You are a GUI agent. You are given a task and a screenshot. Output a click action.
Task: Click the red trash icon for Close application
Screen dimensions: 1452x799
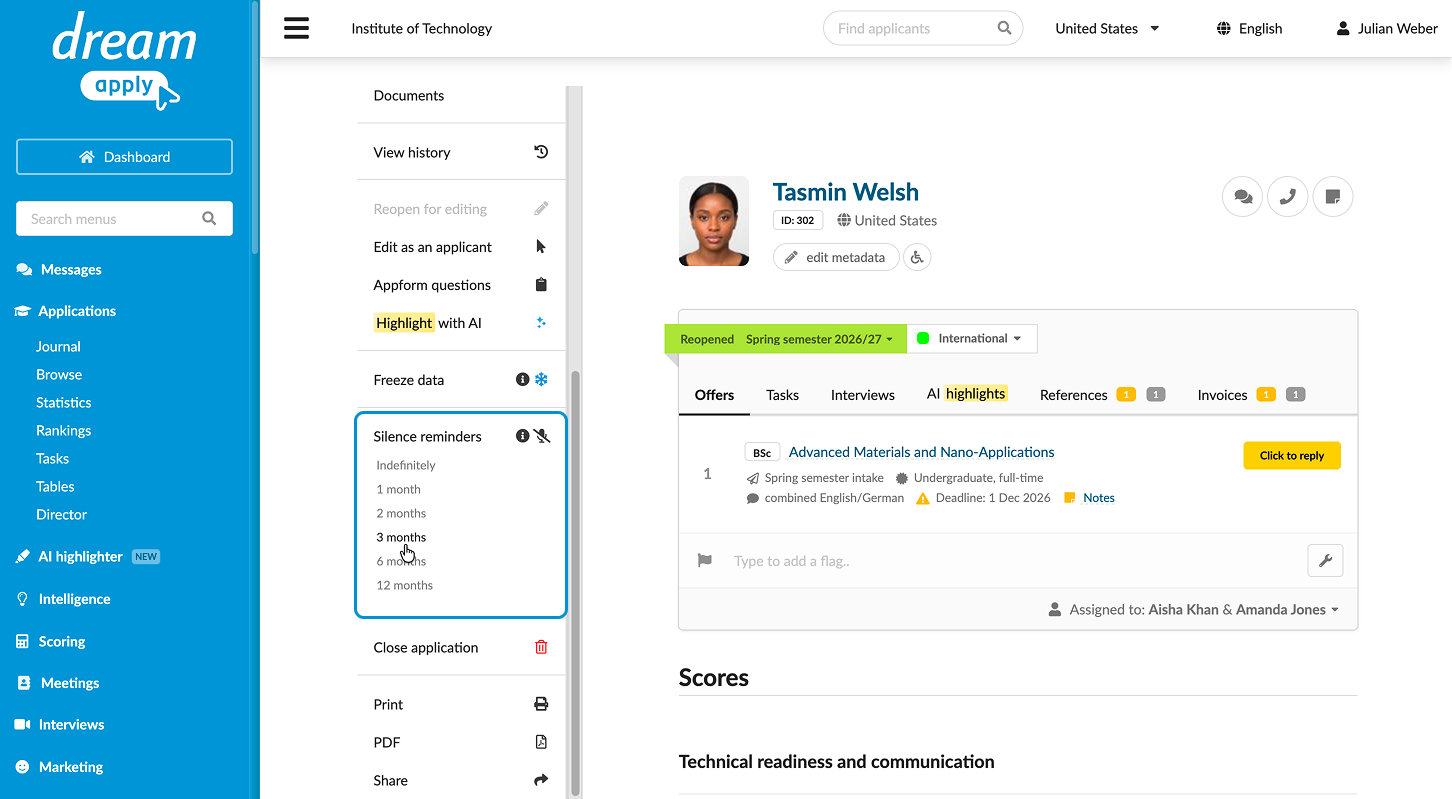coord(541,647)
